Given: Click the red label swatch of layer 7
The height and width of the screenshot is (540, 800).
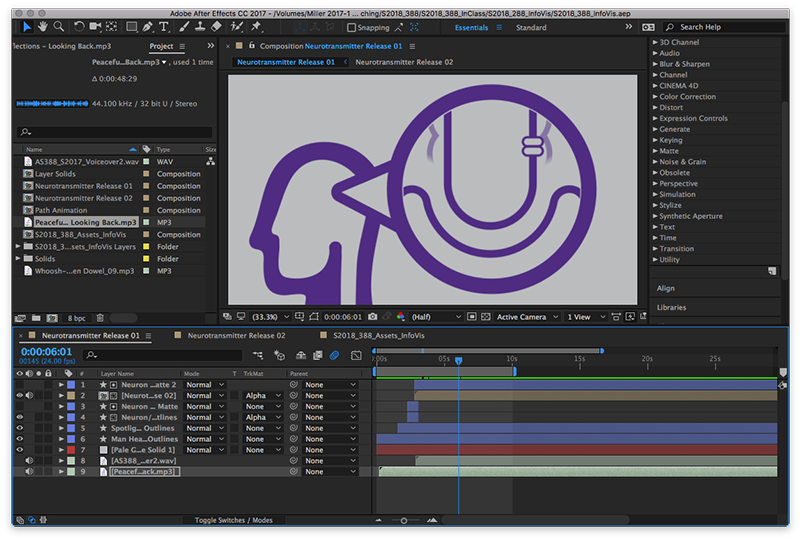Looking at the screenshot, I should [71, 450].
